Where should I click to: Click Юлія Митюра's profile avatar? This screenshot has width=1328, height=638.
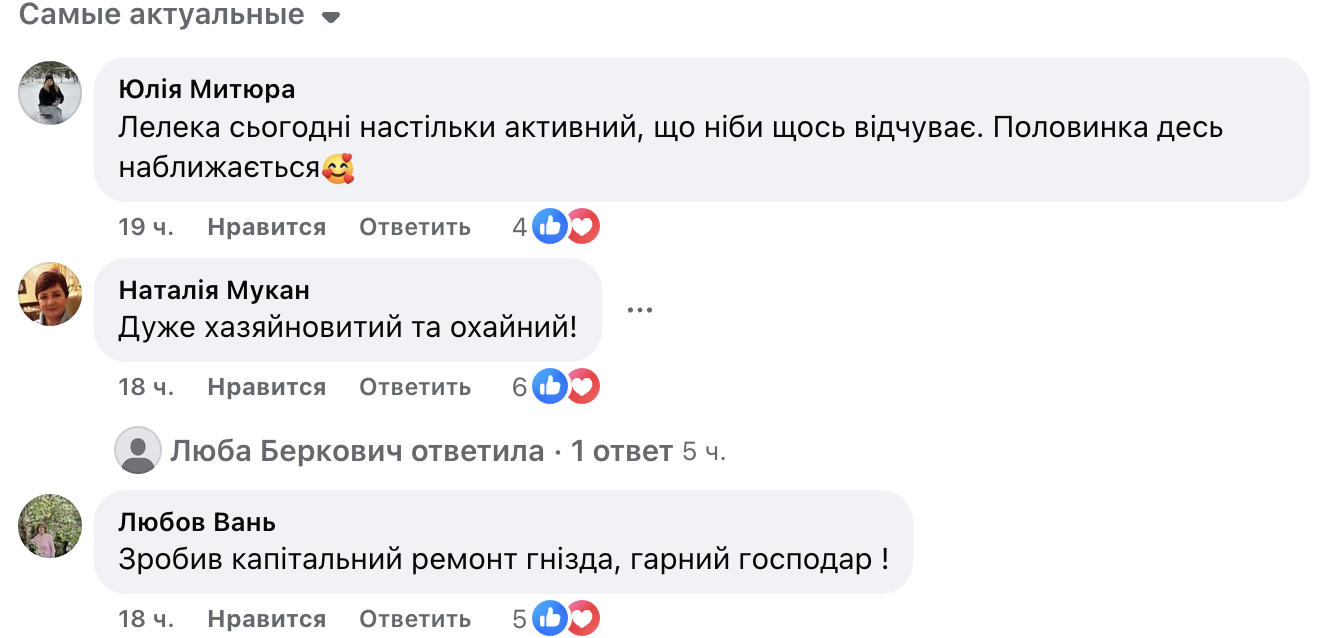pos(50,93)
